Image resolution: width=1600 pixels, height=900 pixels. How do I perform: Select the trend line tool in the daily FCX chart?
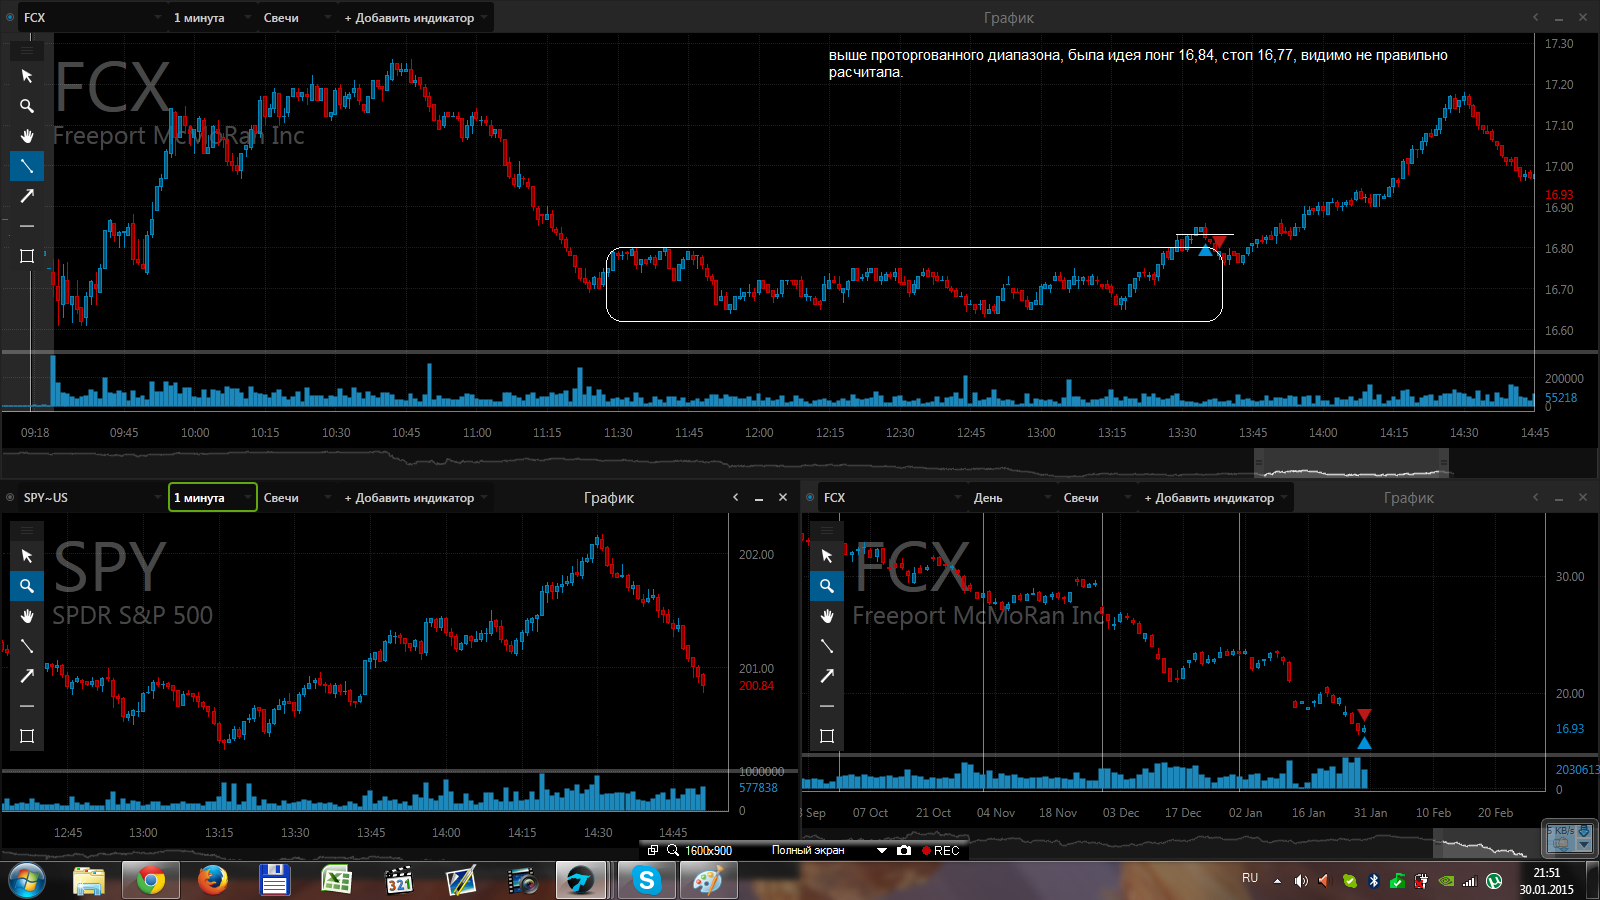pos(827,646)
